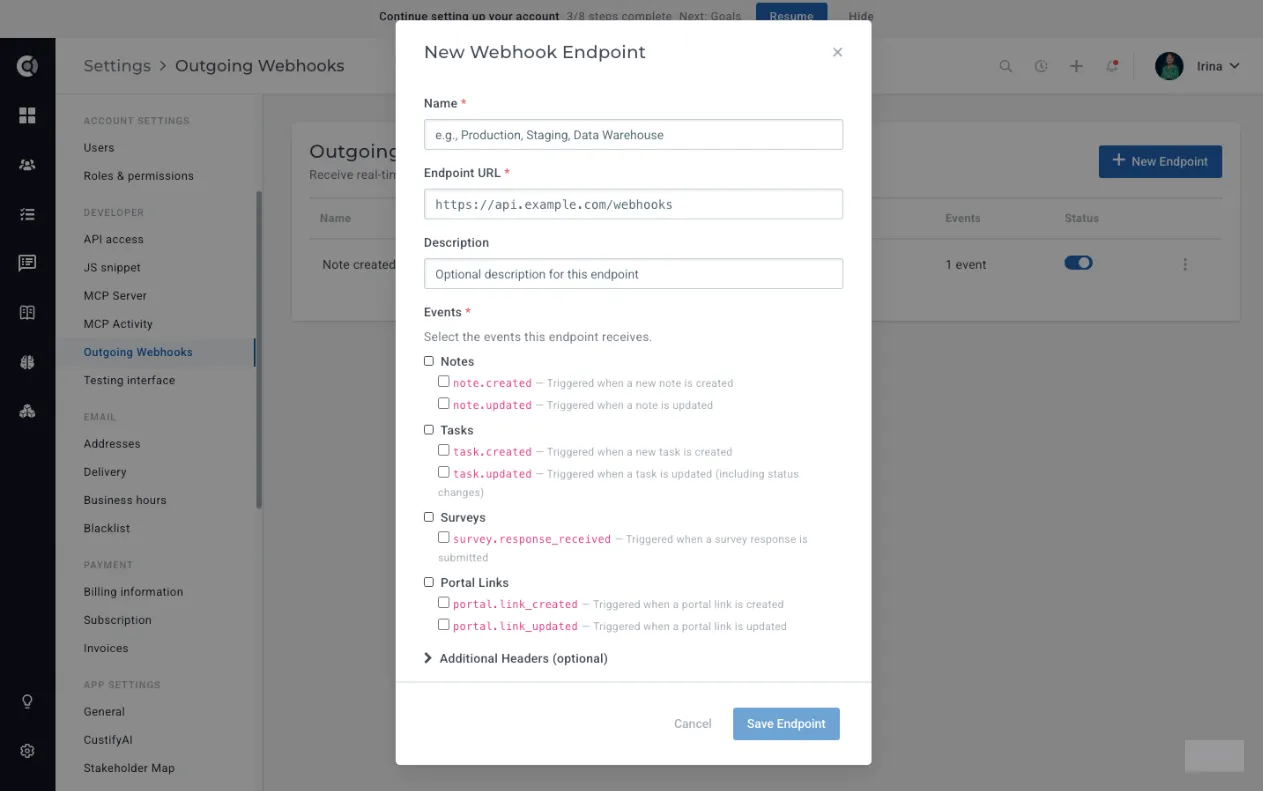
Task: Open the Irina user account dropdown
Action: point(1198,66)
